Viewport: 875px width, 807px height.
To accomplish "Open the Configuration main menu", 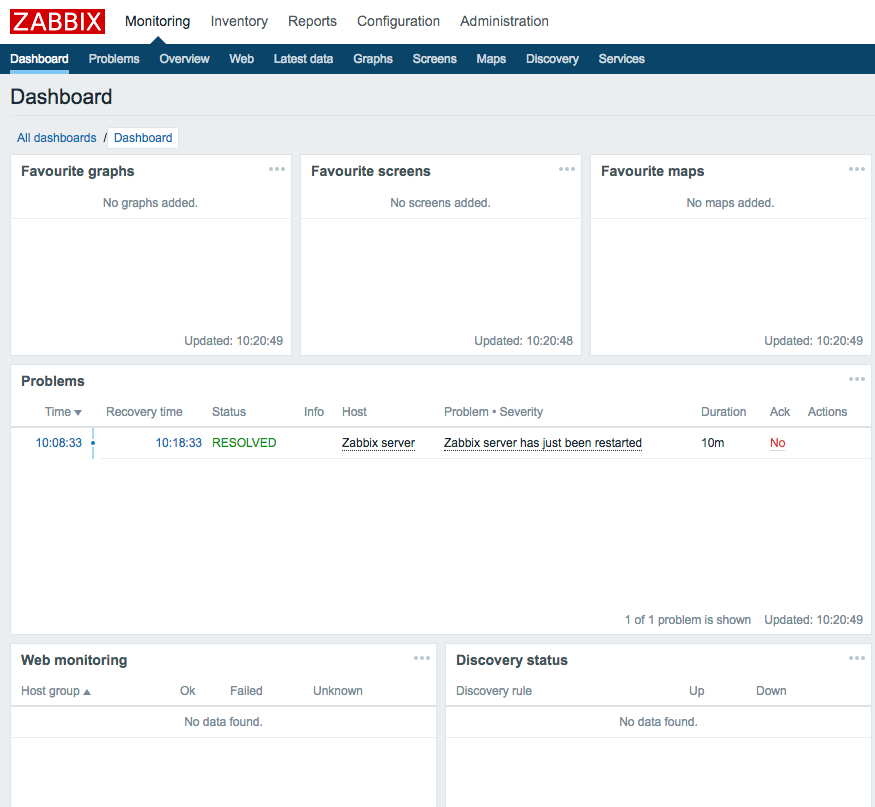I will (398, 21).
